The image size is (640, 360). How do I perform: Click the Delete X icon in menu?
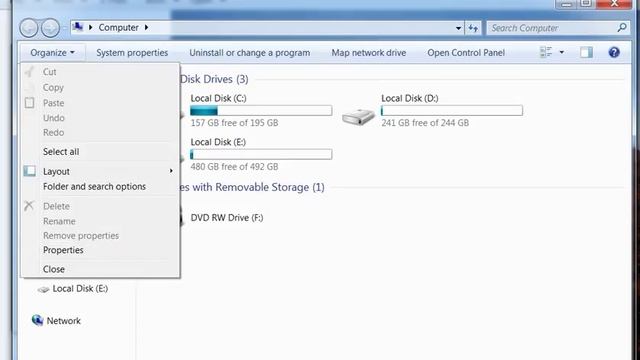(29, 206)
